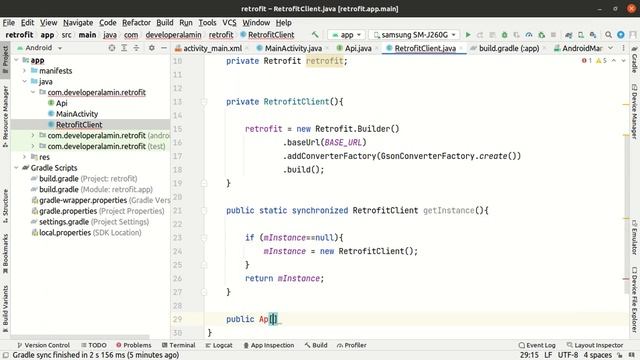Screen dimensions: 640x360
Task: Open the profiler gauge icon in toolbar
Action: pyautogui.click(x=529, y=35)
